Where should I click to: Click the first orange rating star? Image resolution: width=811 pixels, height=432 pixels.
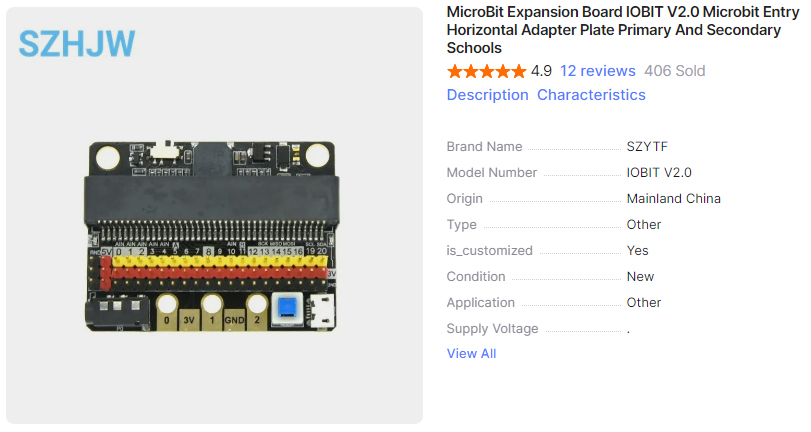point(455,71)
